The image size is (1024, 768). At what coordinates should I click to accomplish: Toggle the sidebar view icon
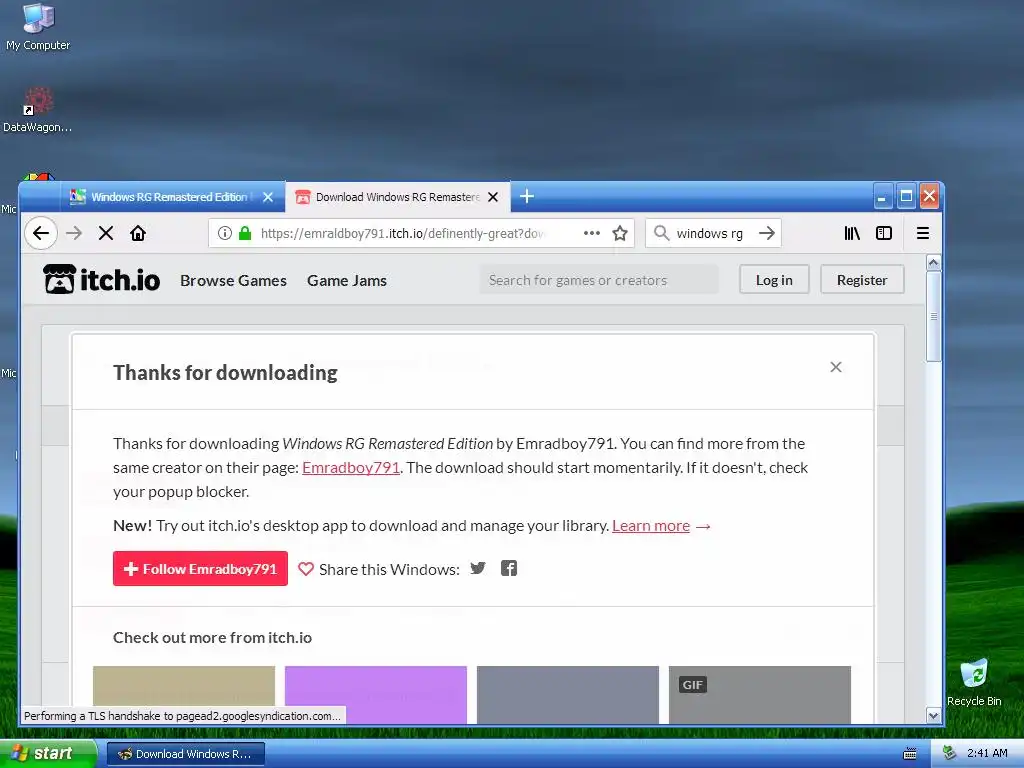coord(884,233)
